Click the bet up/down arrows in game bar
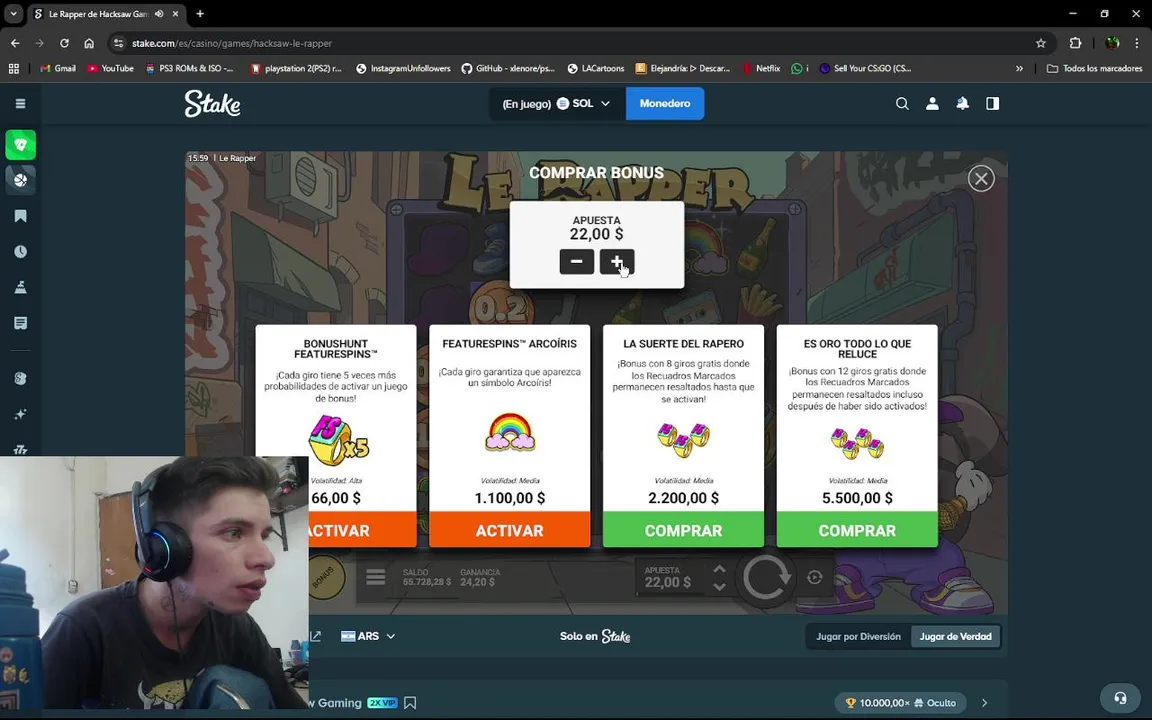The height and width of the screenshot is (720, 1152). (x=719, y=578)
